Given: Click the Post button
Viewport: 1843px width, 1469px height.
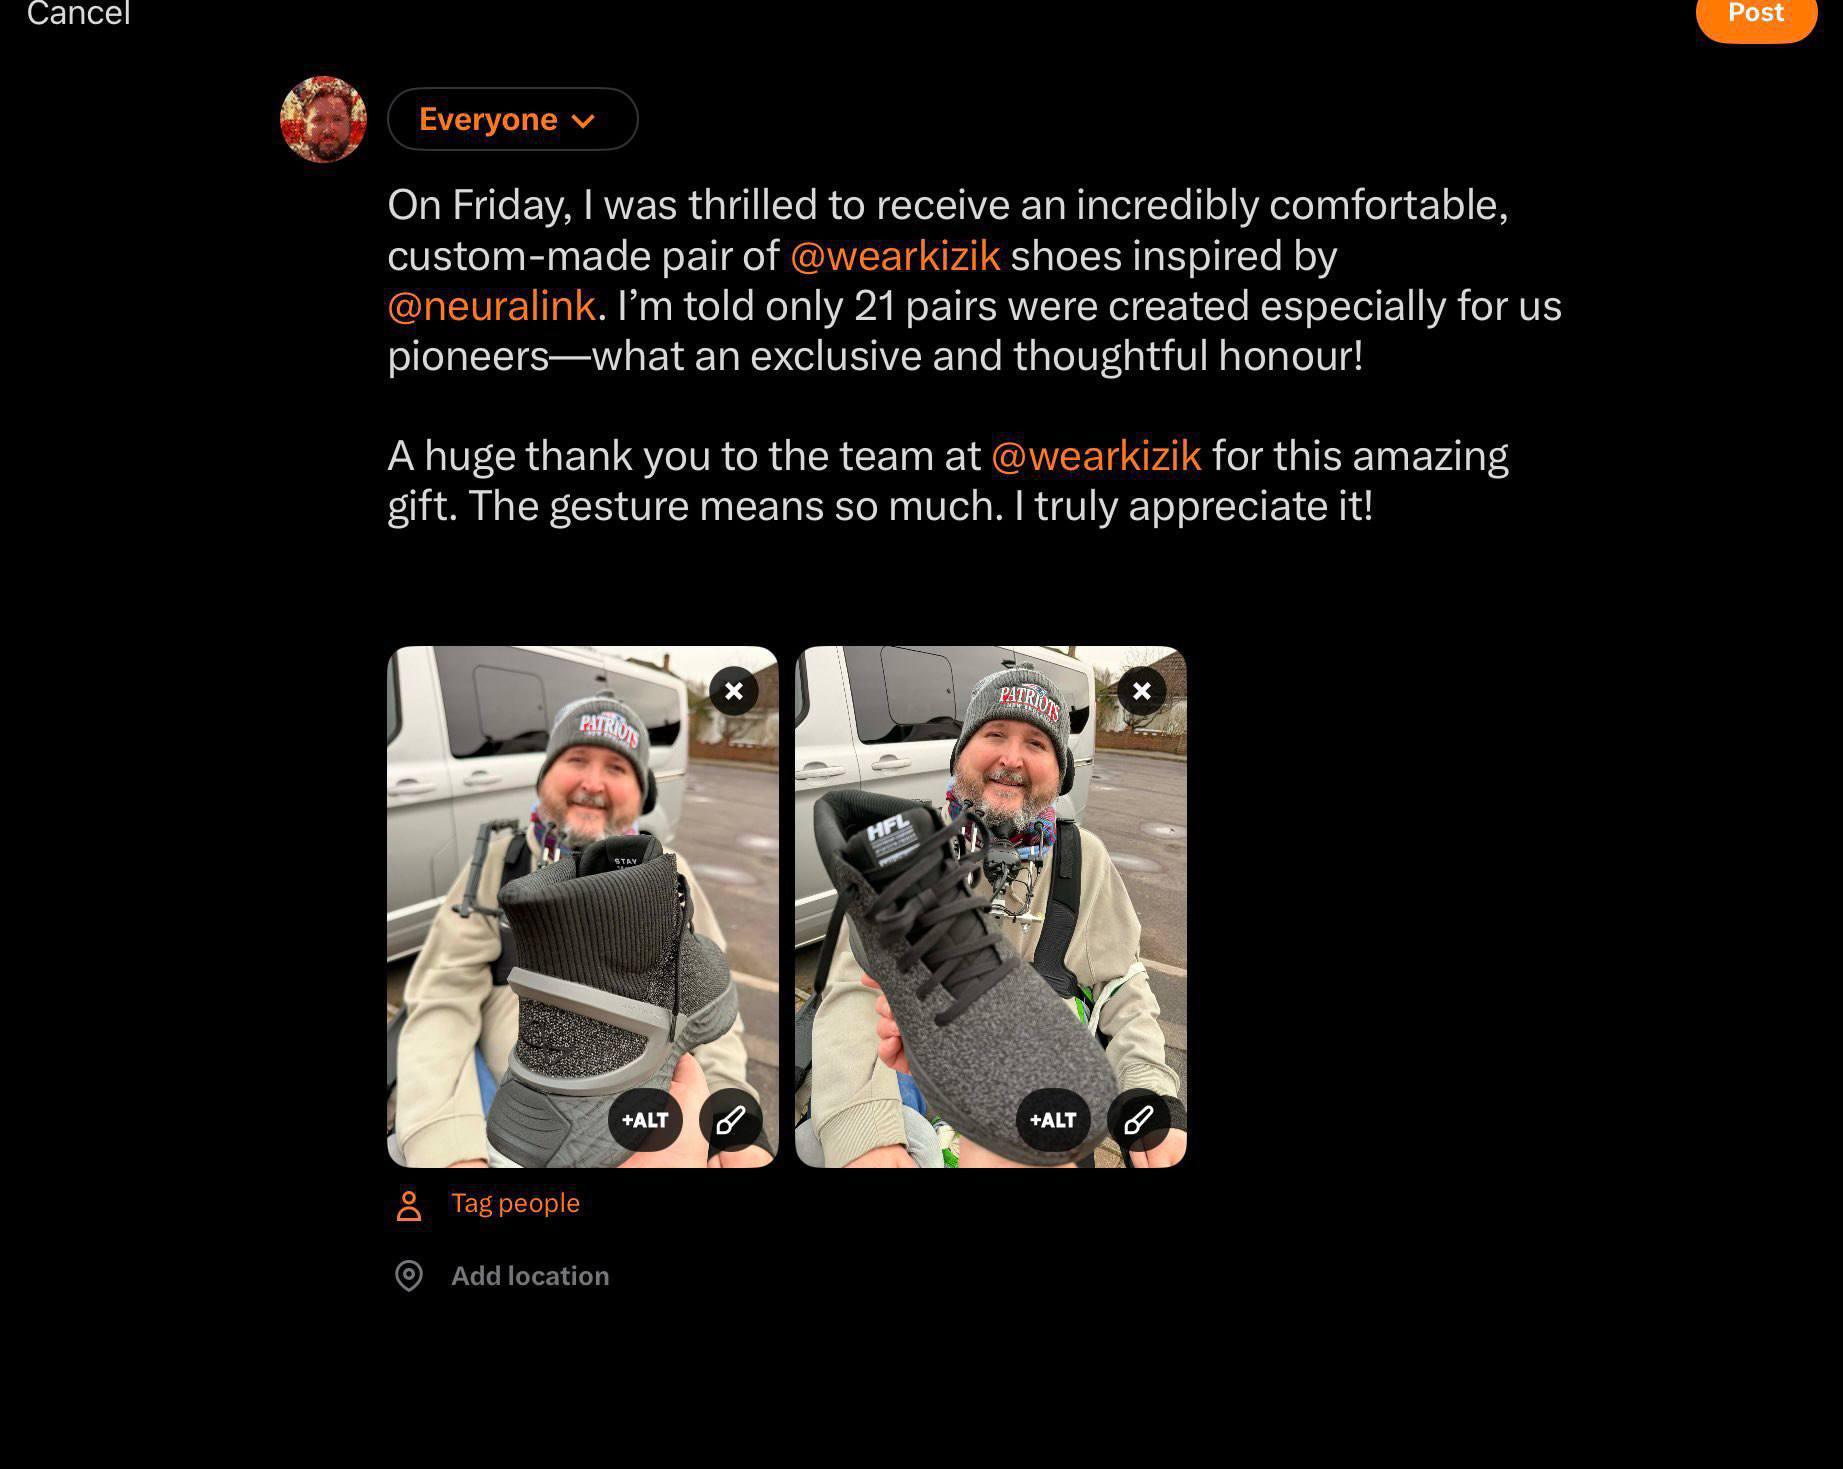Looking at the screenshot, I should tap(1756, 14).
